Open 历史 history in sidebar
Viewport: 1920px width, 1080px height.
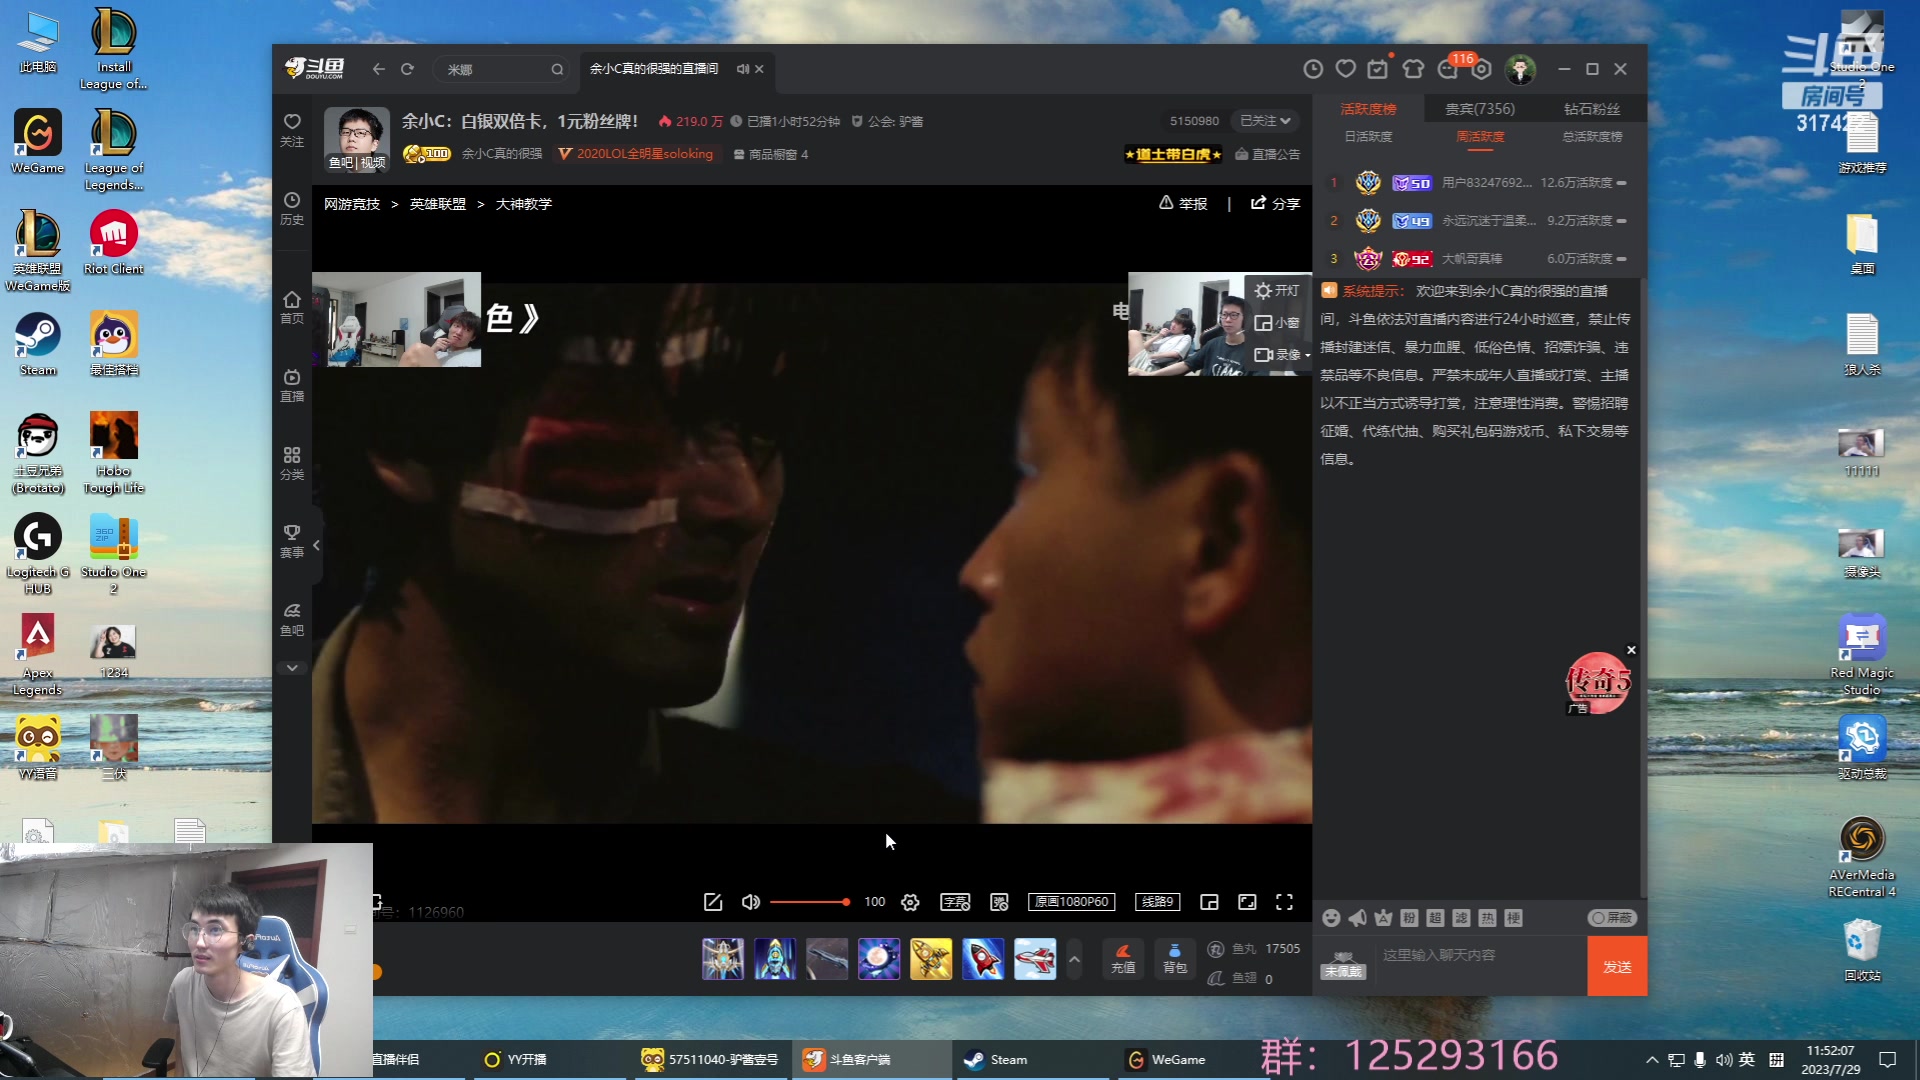click(x=292, y=208)
